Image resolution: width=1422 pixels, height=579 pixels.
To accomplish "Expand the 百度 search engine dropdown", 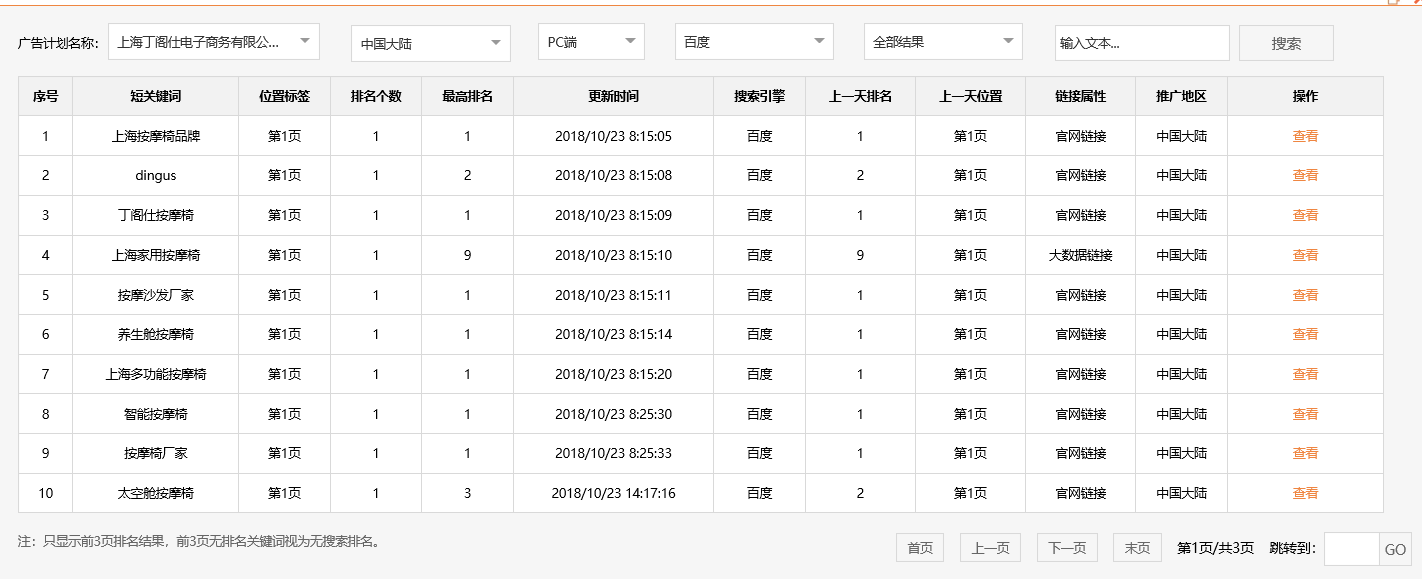I will point(754,42).
